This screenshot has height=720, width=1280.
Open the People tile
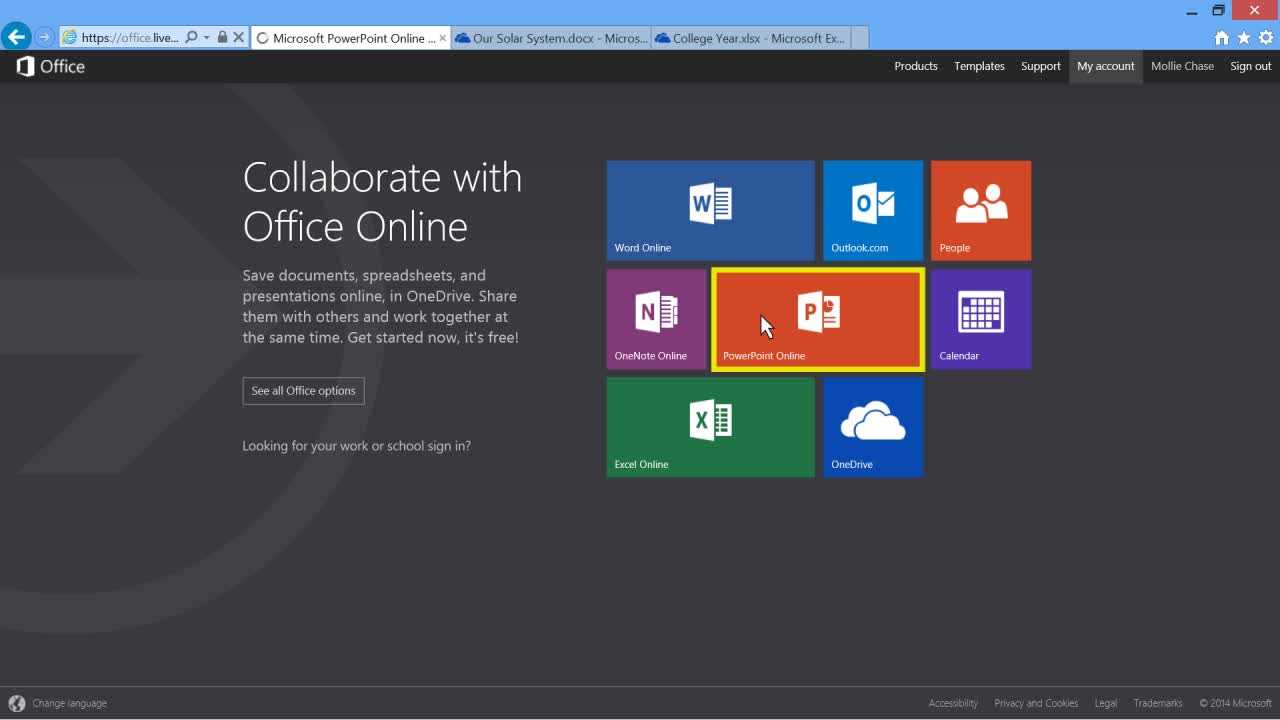981,210
